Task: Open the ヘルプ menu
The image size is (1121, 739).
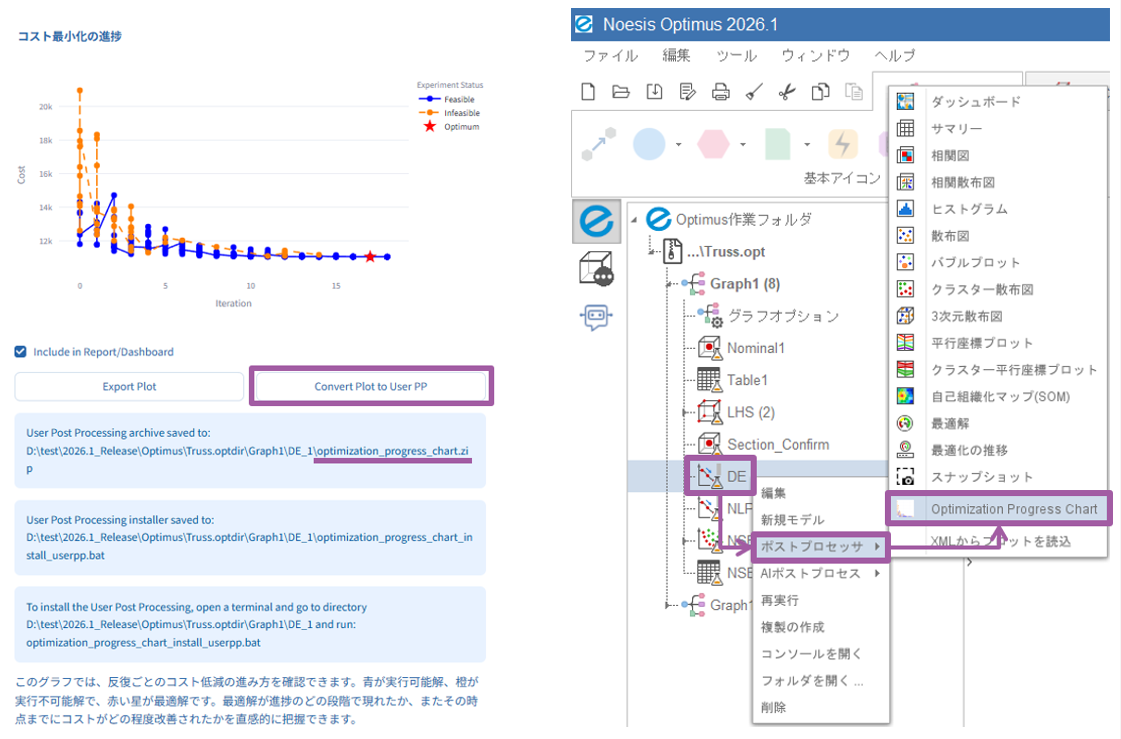Action: [894, 56]
